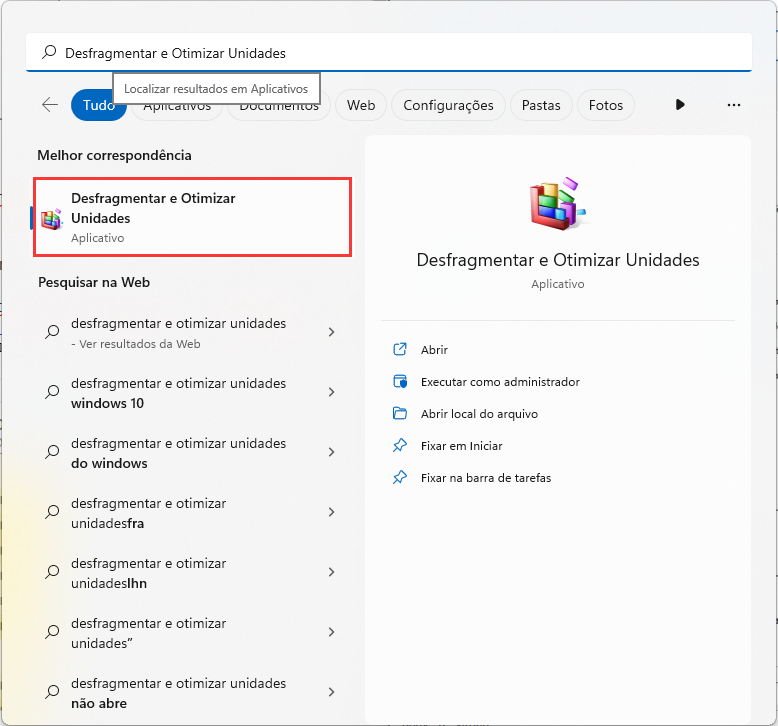Switch to the Aplicativos filter tab
The height and width of the screenshot is (726, 778).
pos(177,113)
